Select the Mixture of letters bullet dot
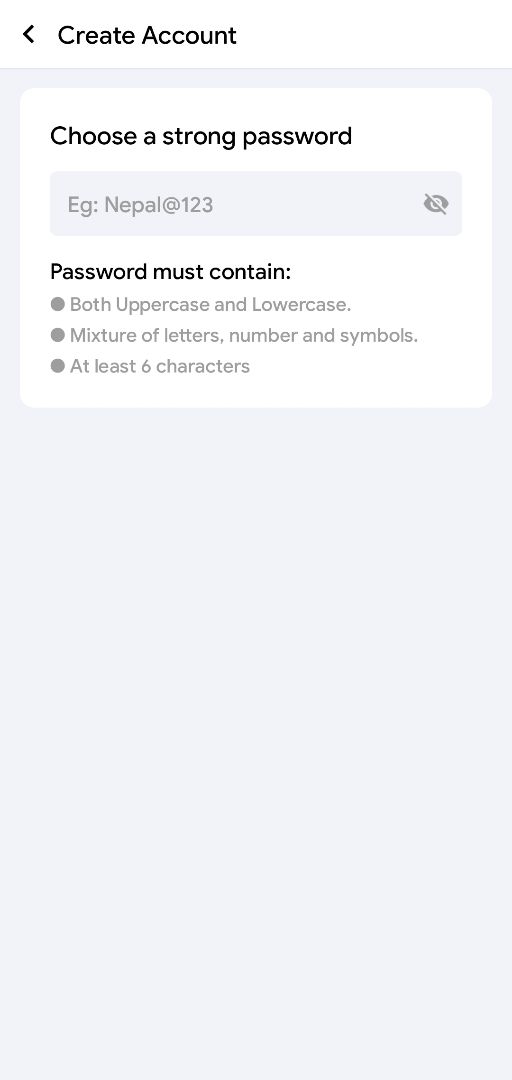The image size is (512, 1080). pyautogui.click(x=58, y=335)
